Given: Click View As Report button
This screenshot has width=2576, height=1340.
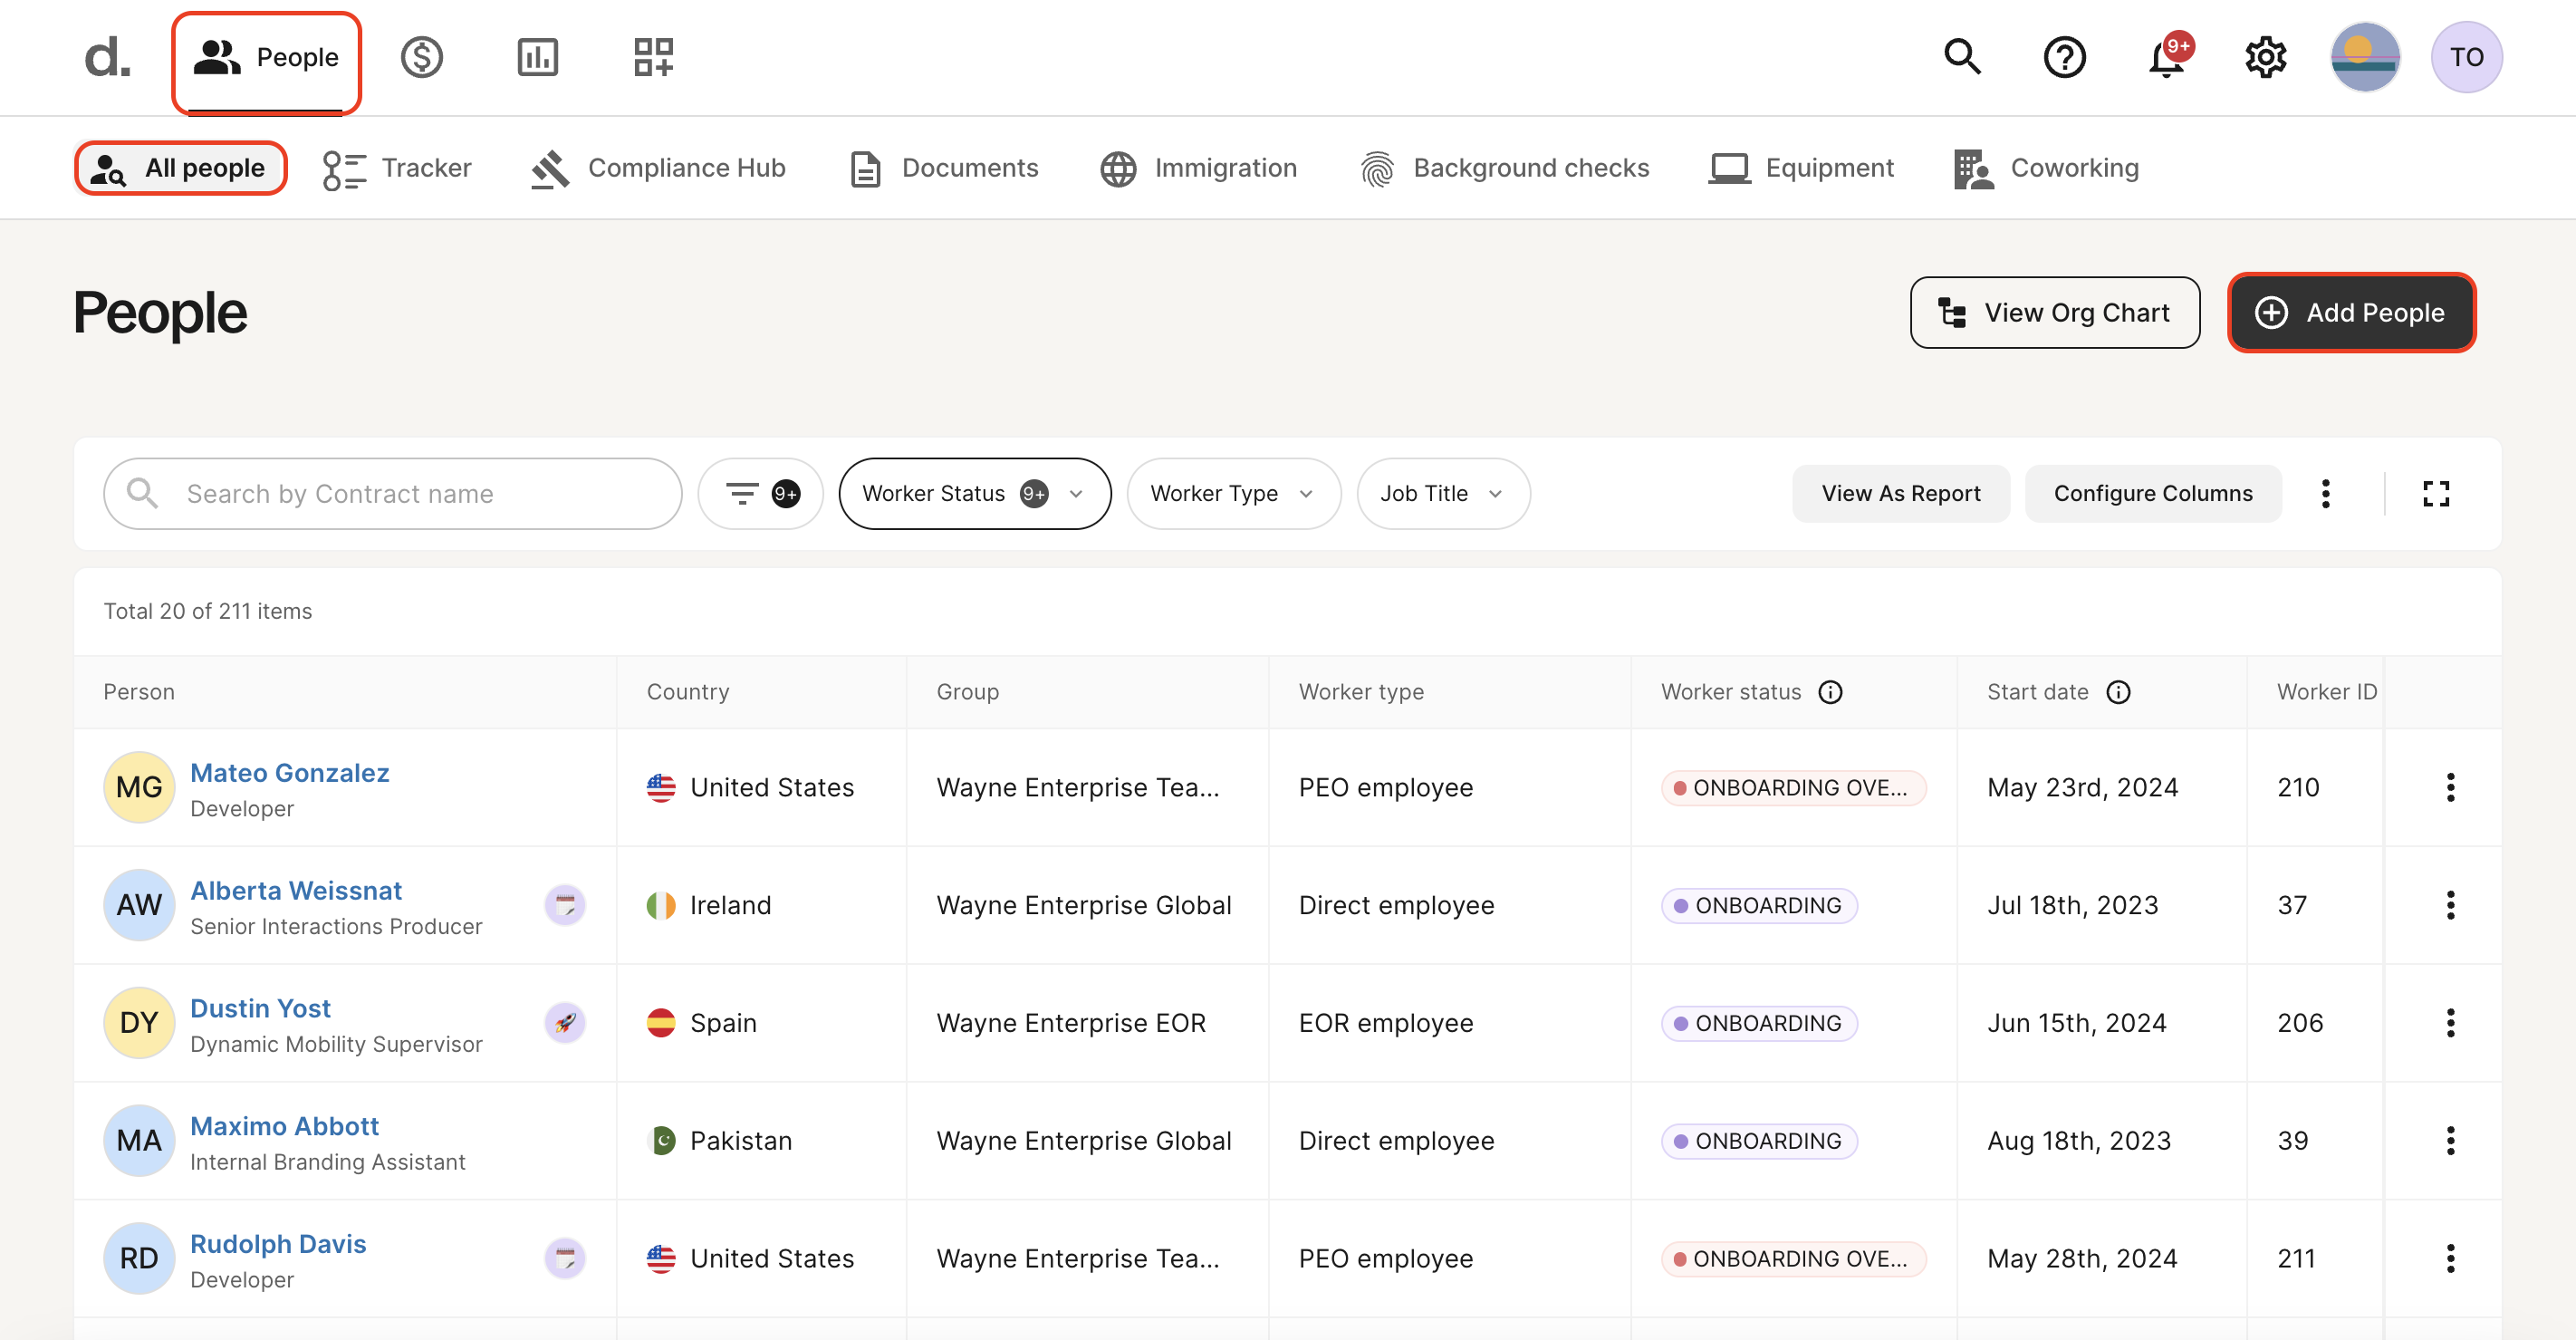Looking at the screenshot, I should [x=1901, y=494].
